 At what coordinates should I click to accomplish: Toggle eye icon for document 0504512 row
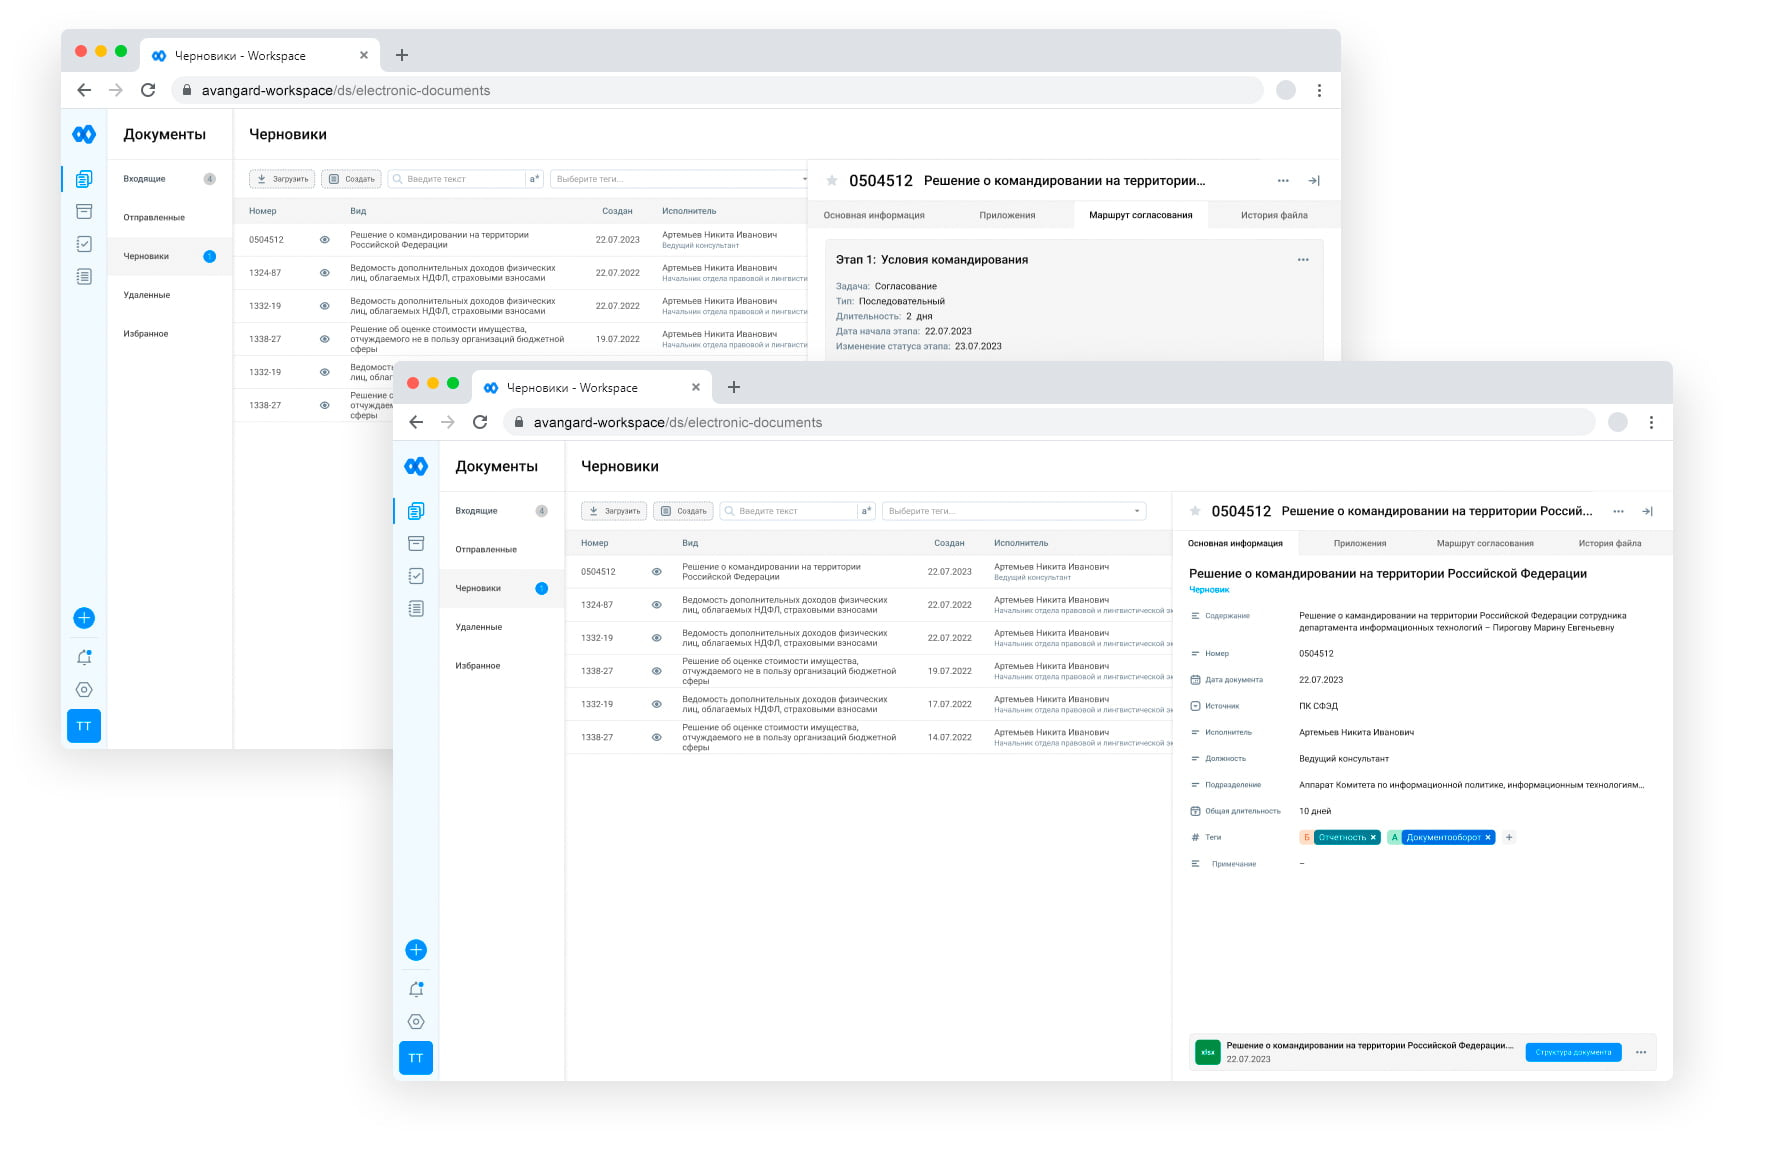pos(657,572)
